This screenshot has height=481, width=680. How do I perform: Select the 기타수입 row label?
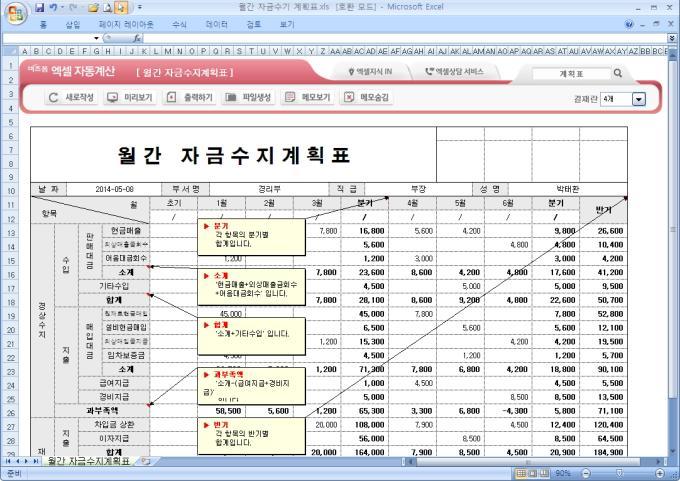[114, 286]
